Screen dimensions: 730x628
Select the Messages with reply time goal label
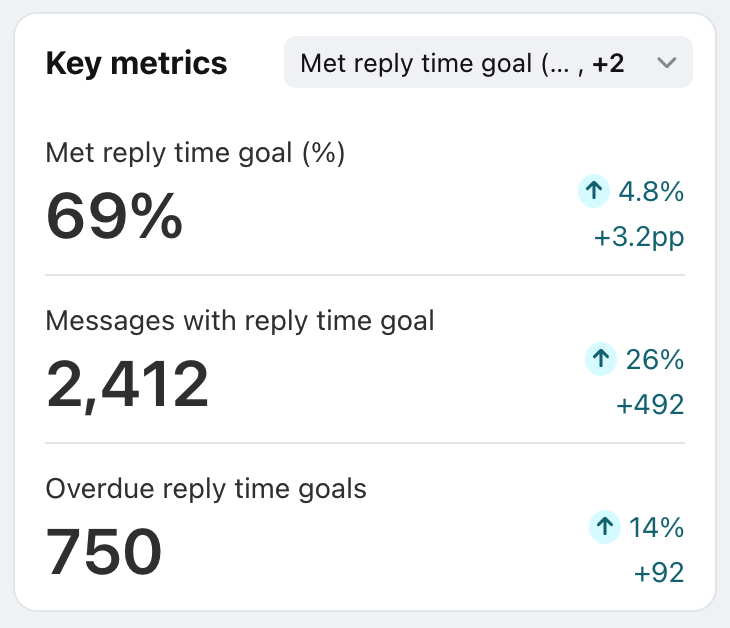[x=240, y=321]
